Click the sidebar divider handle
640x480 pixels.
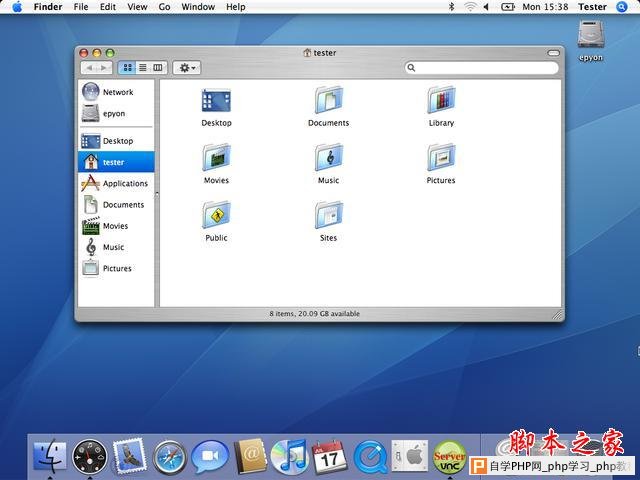pos(157,193)
